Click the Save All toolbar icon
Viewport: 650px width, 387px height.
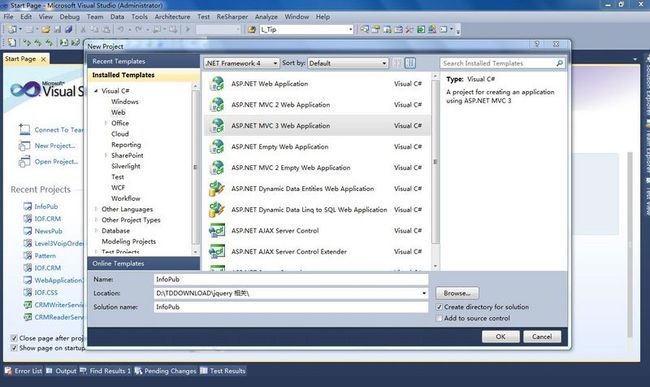[69, 29]
